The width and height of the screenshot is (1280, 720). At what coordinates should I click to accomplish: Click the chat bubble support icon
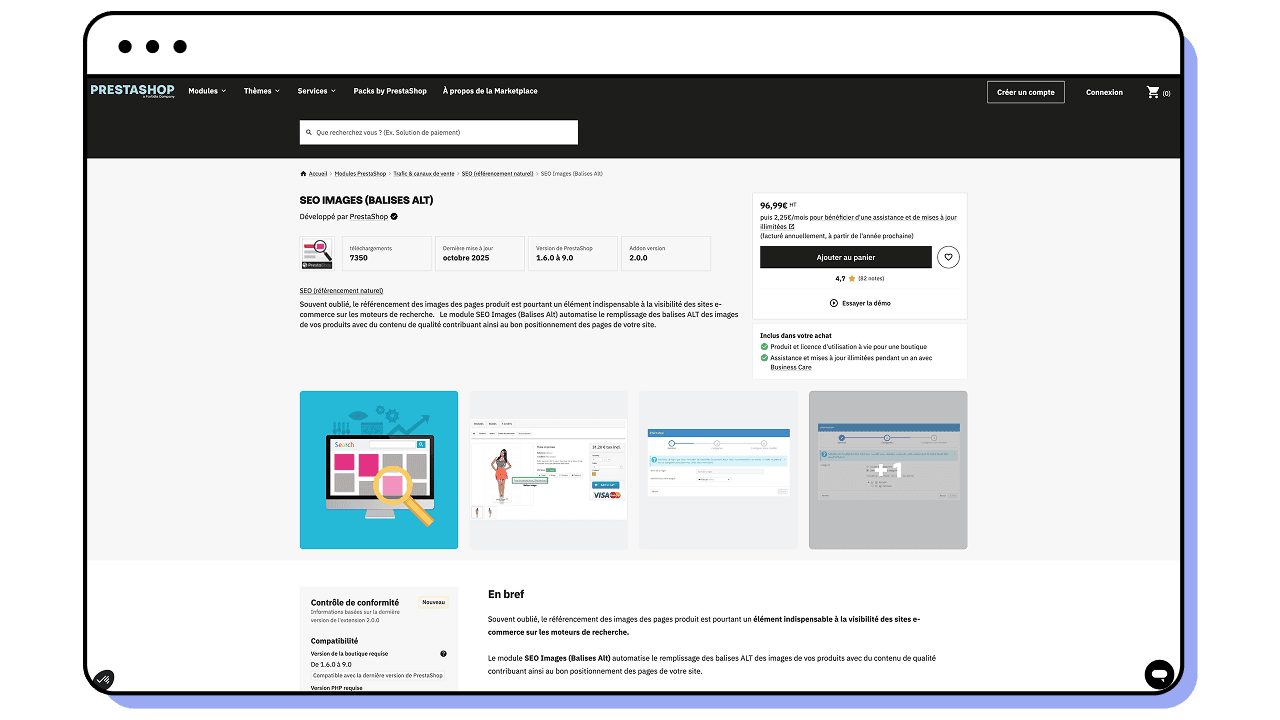(x=1159, y=673)
